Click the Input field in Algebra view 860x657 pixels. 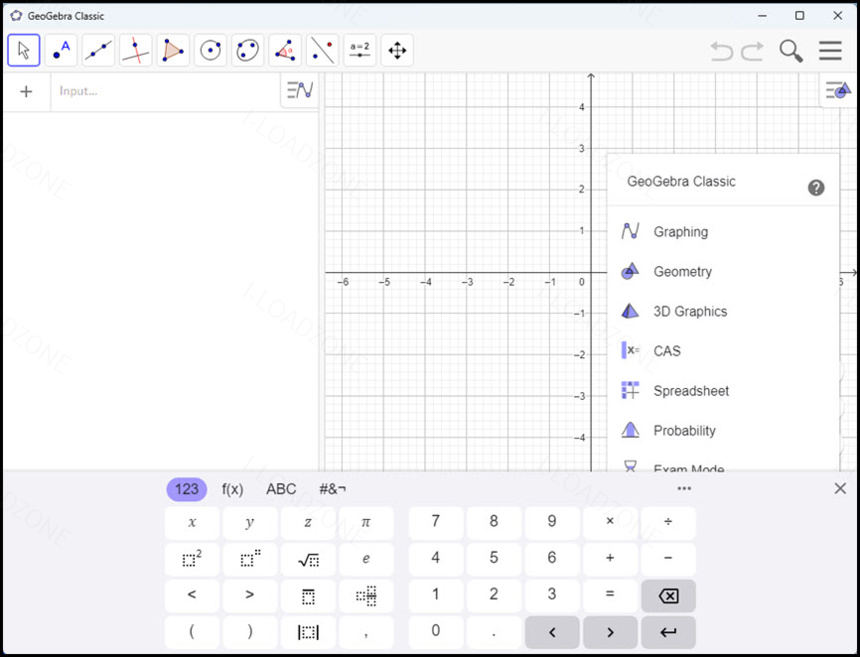point(166,91)
